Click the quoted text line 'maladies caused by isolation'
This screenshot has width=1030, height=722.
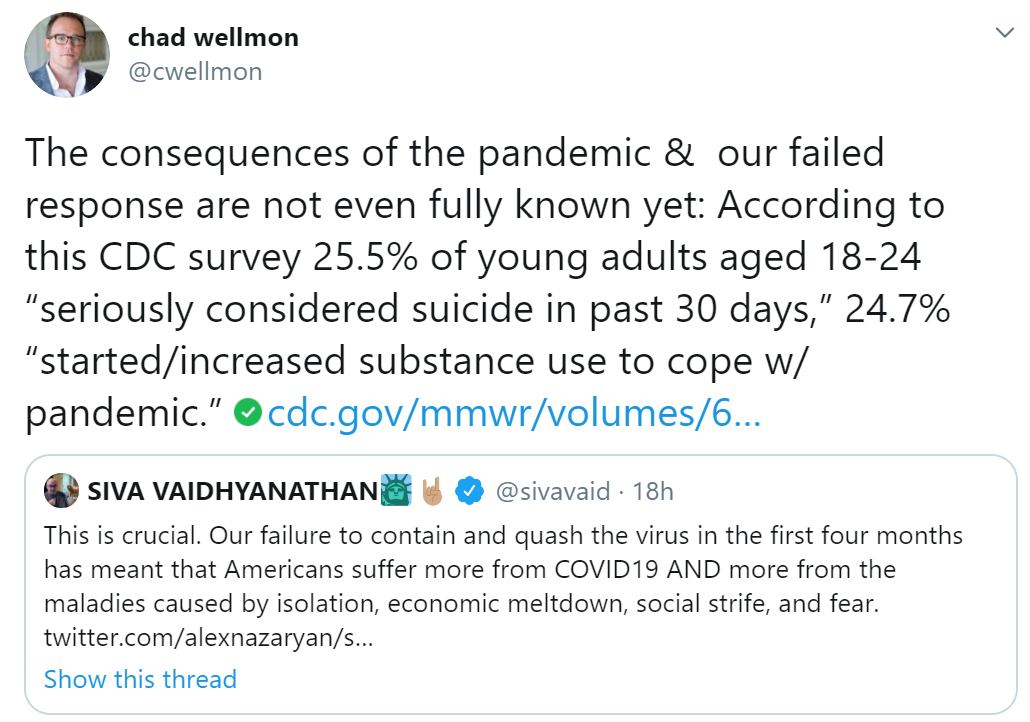(x=461, y=604)
